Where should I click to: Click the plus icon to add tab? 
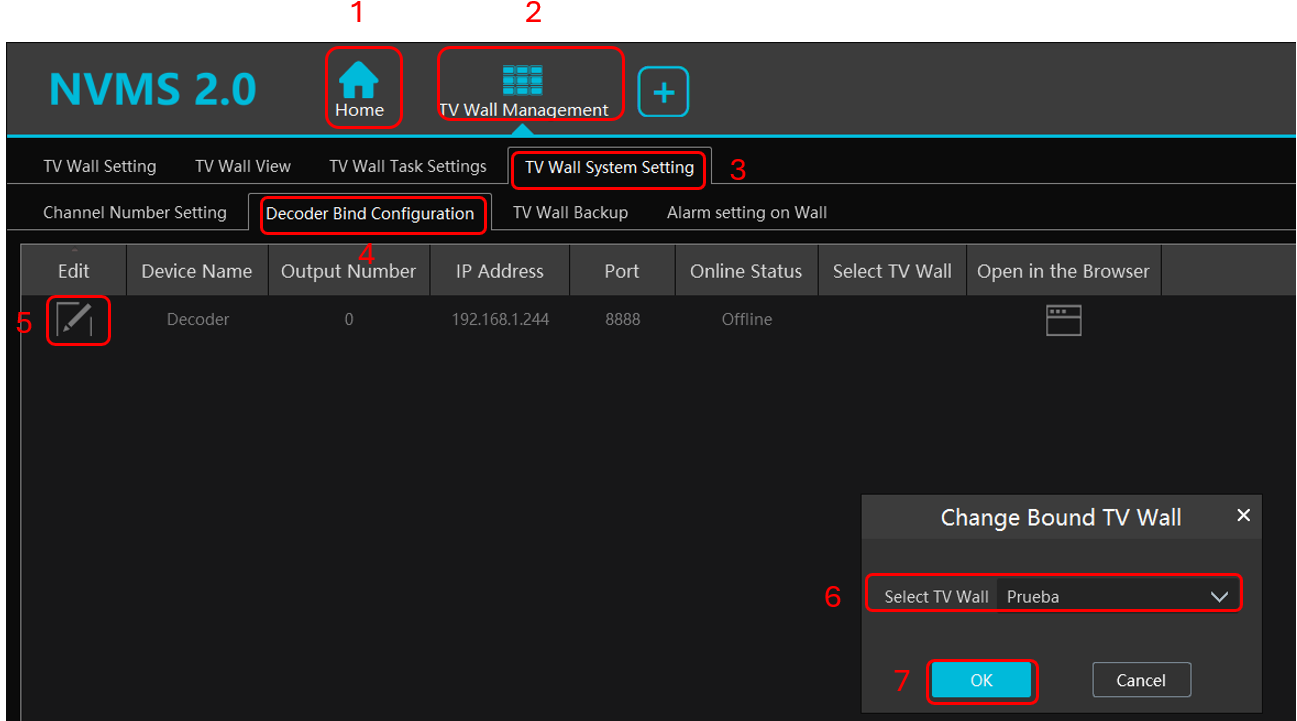click(663, 93)
